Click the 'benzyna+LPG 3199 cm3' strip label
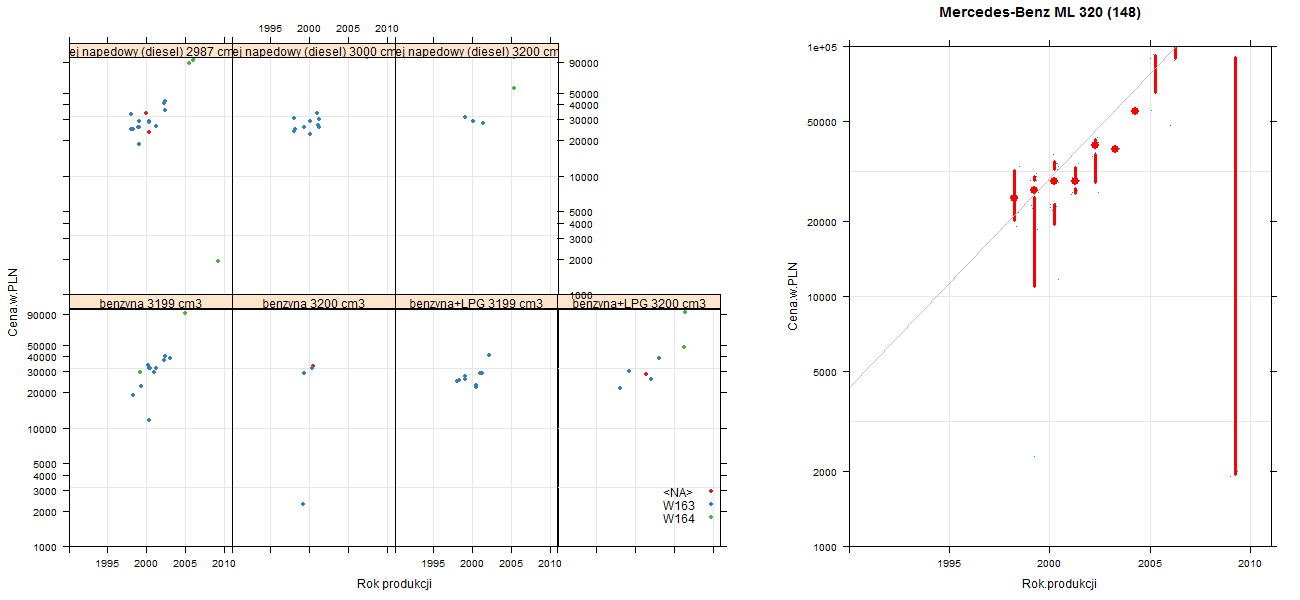 [x=476, y=303]
